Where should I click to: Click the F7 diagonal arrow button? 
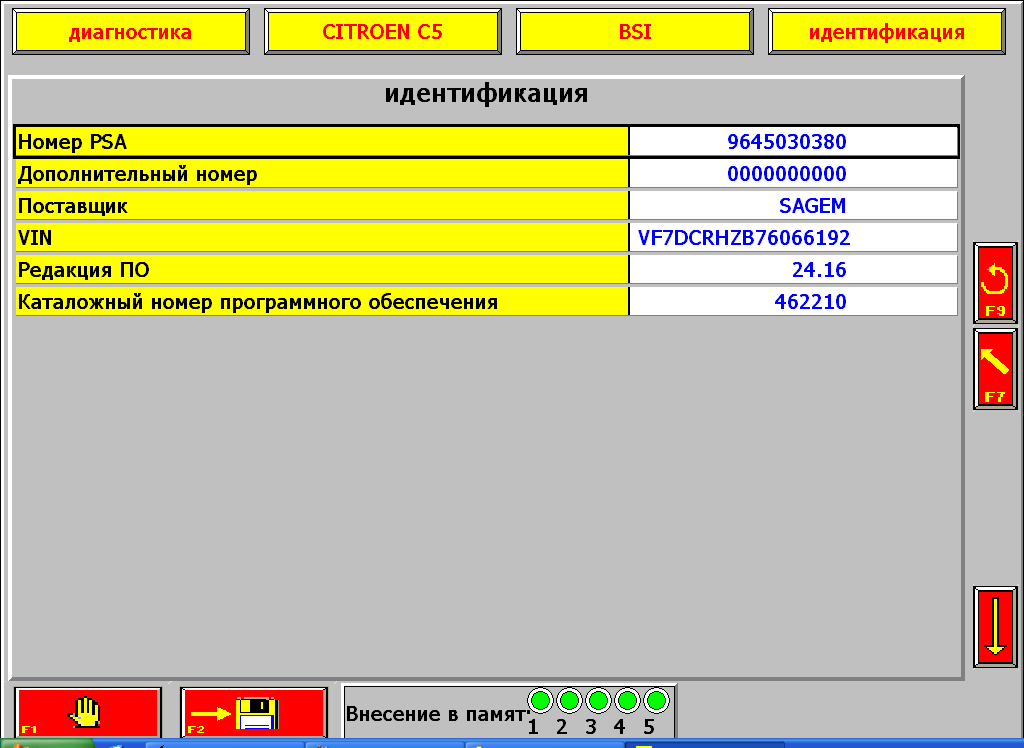pos(995,369)
